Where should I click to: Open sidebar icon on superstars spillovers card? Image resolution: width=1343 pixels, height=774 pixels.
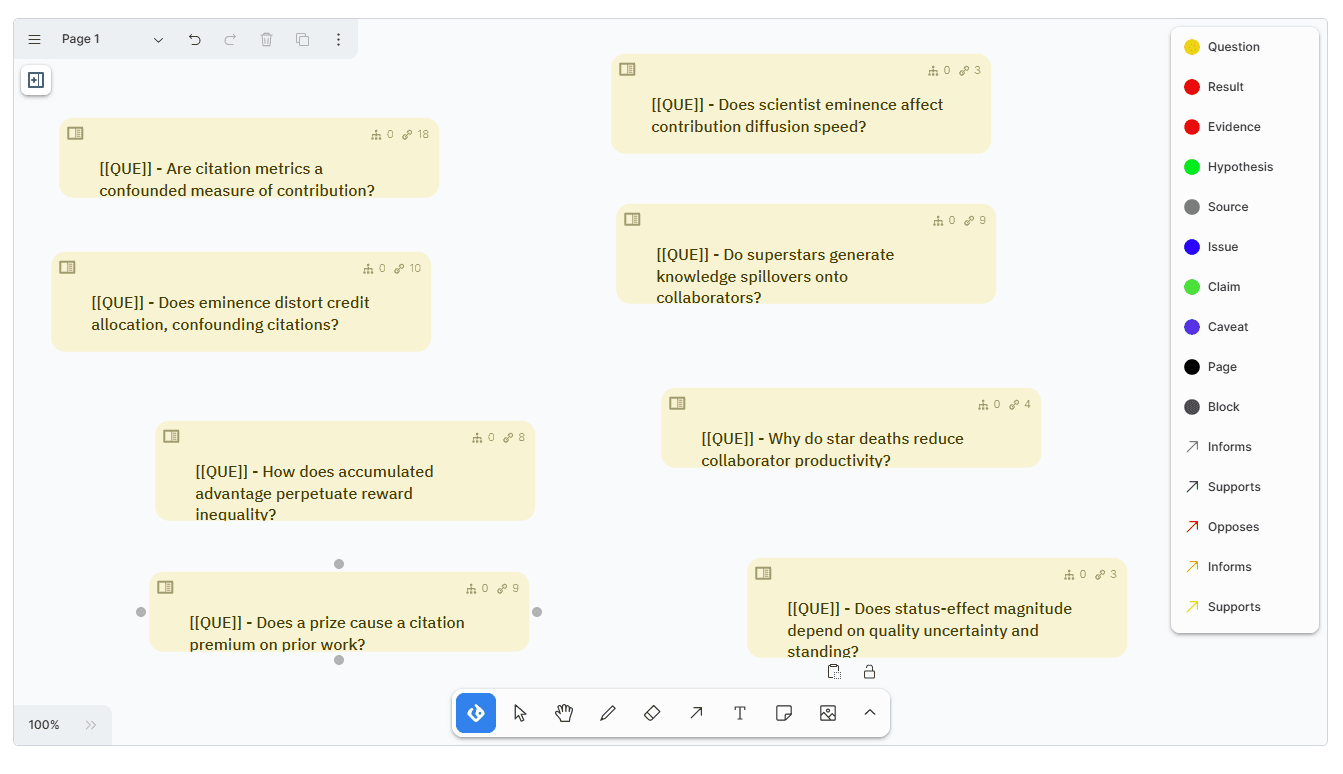[x=632, y=219]
